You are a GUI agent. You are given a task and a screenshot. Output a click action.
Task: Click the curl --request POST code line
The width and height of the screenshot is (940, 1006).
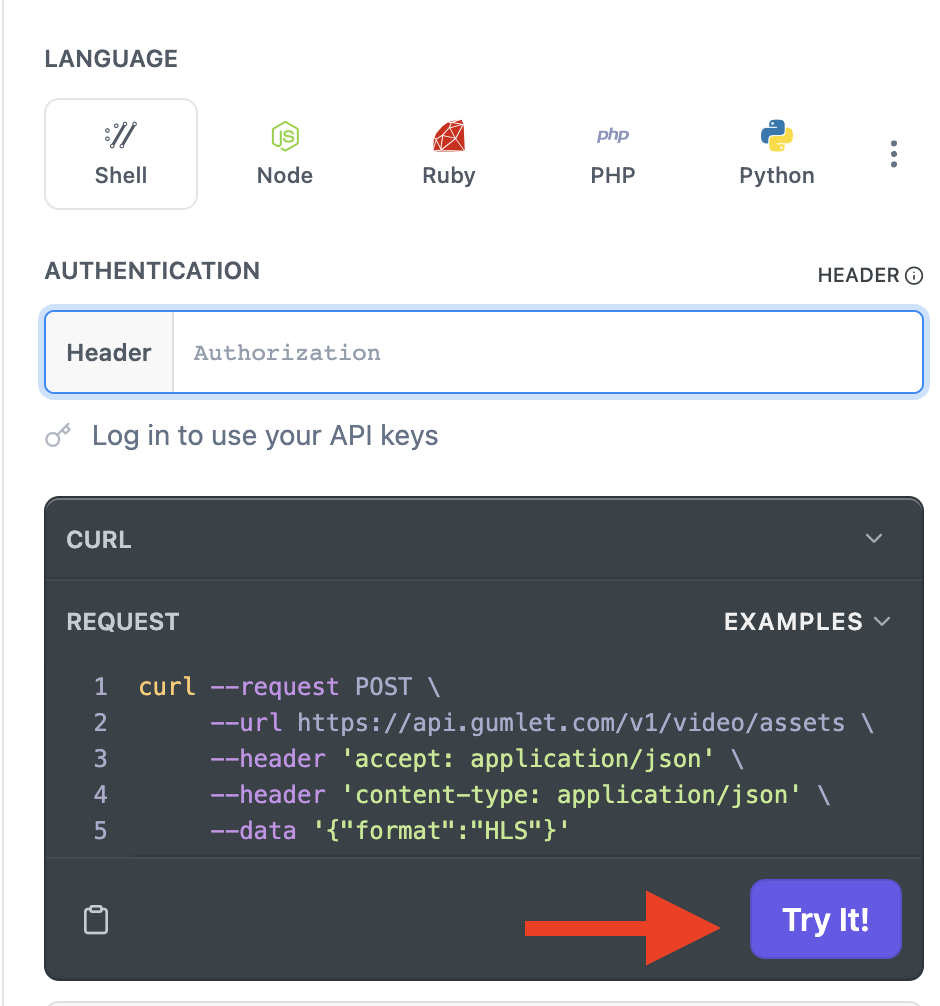(x=290, y=687)
